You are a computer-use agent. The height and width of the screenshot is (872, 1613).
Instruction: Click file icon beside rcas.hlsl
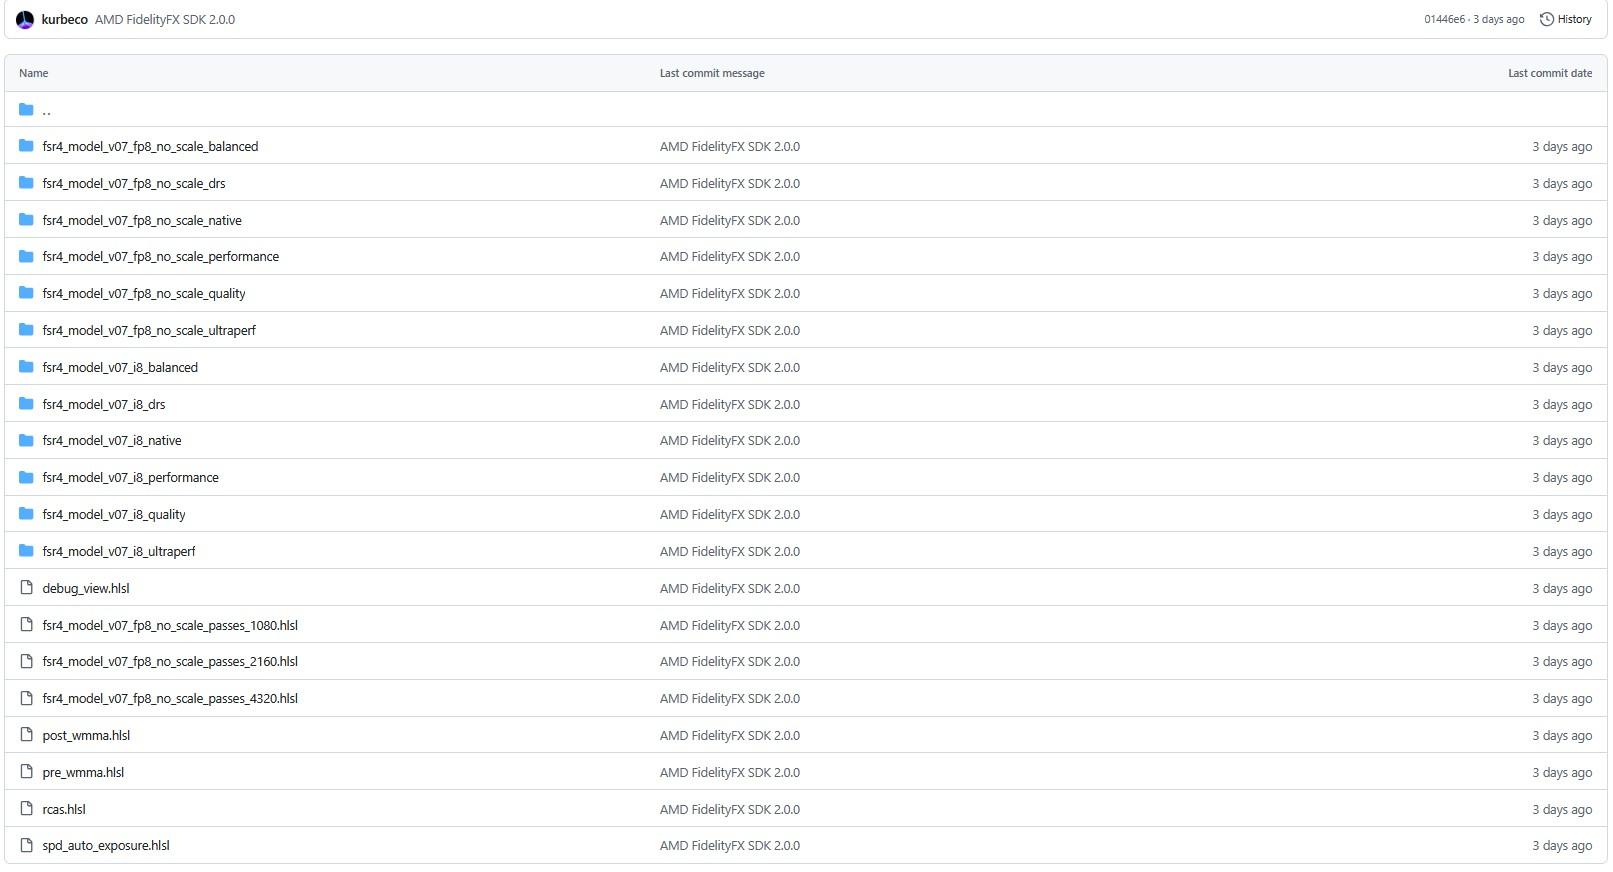click(x=27, y=809)
